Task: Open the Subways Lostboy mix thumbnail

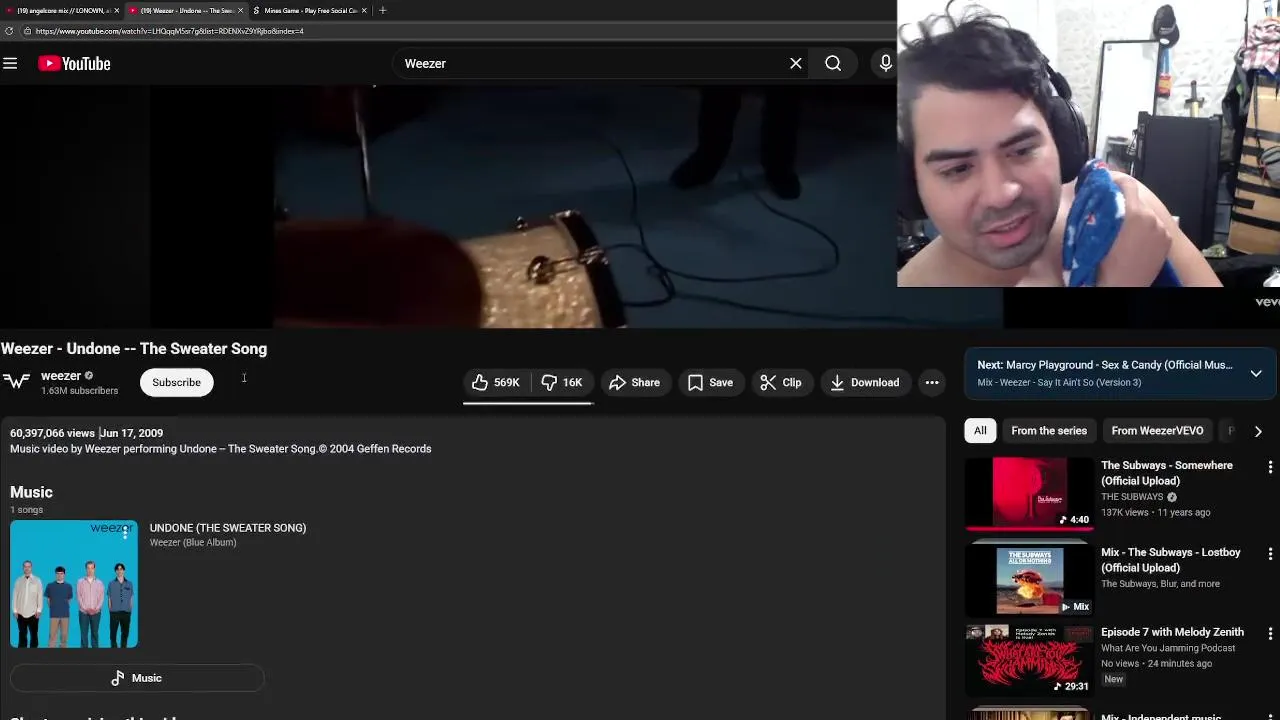Action: click(x=1029, y=580)
